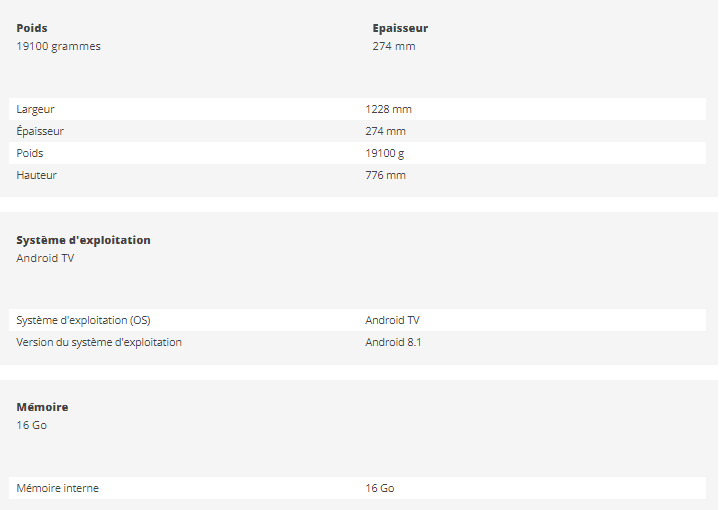The width and height of the screenshot is (719, 510).
Task: Select the 776 mm height value
Action: coord(385,175)
